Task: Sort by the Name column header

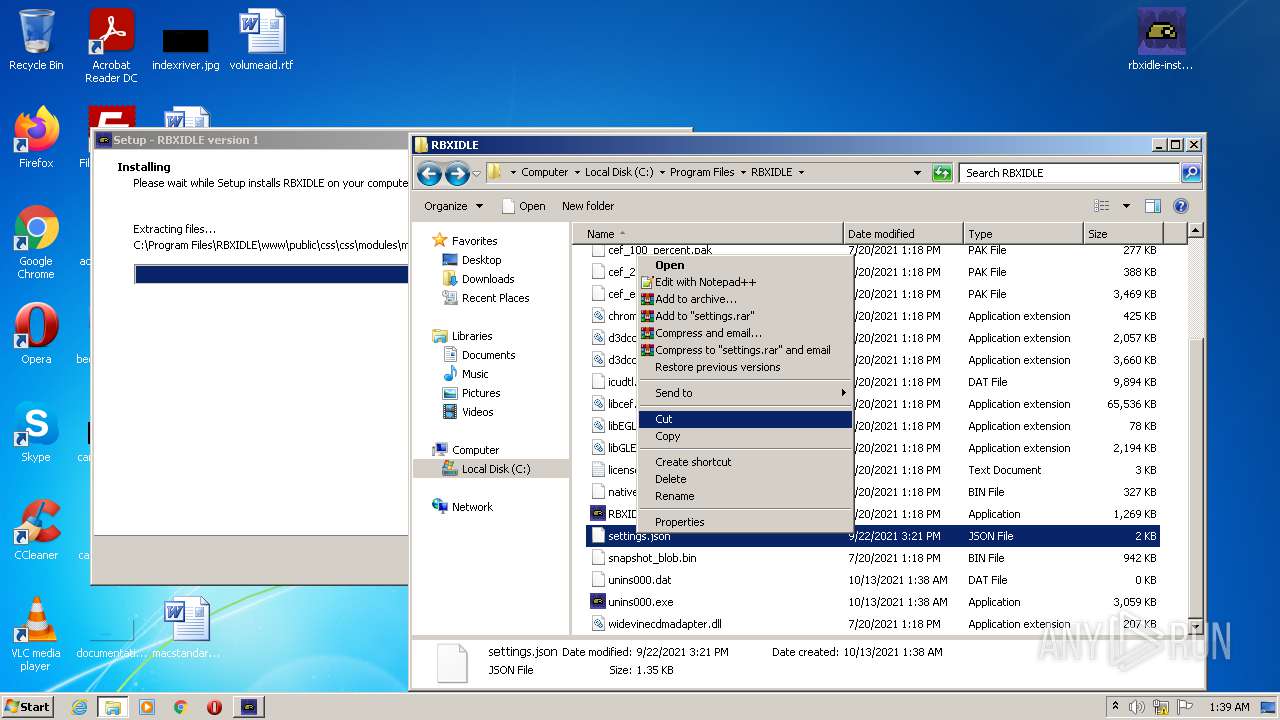Action: tap(709, 234)
